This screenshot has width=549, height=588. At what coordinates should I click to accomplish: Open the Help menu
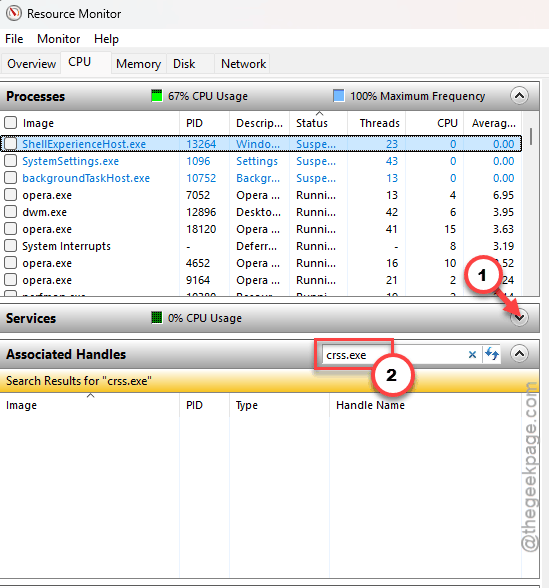tap(106, 39)
